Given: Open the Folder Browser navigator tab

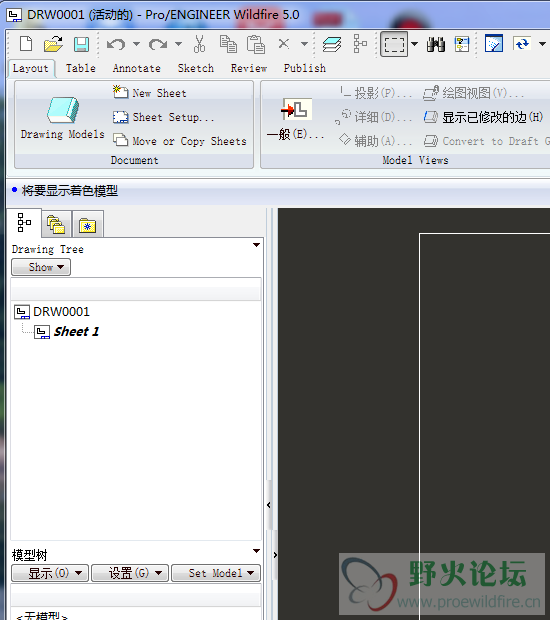Looking at the screenshot, I should point(56,224).
